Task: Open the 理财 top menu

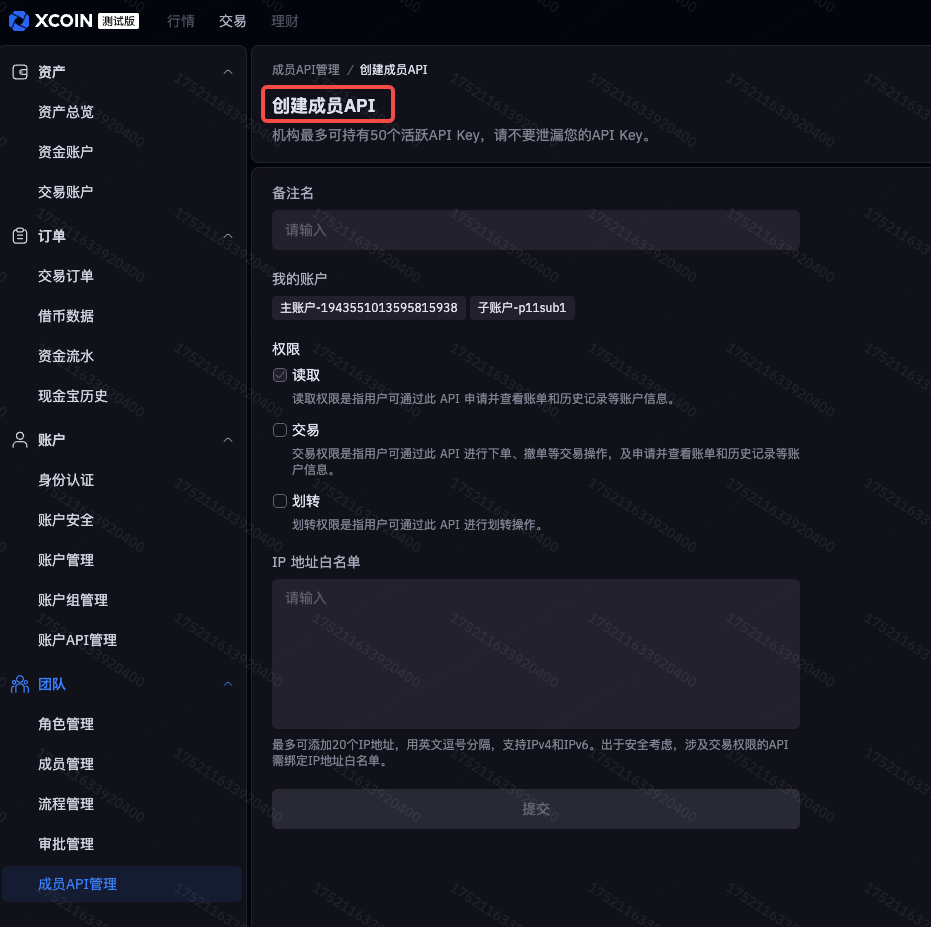Action: (285, 21)
